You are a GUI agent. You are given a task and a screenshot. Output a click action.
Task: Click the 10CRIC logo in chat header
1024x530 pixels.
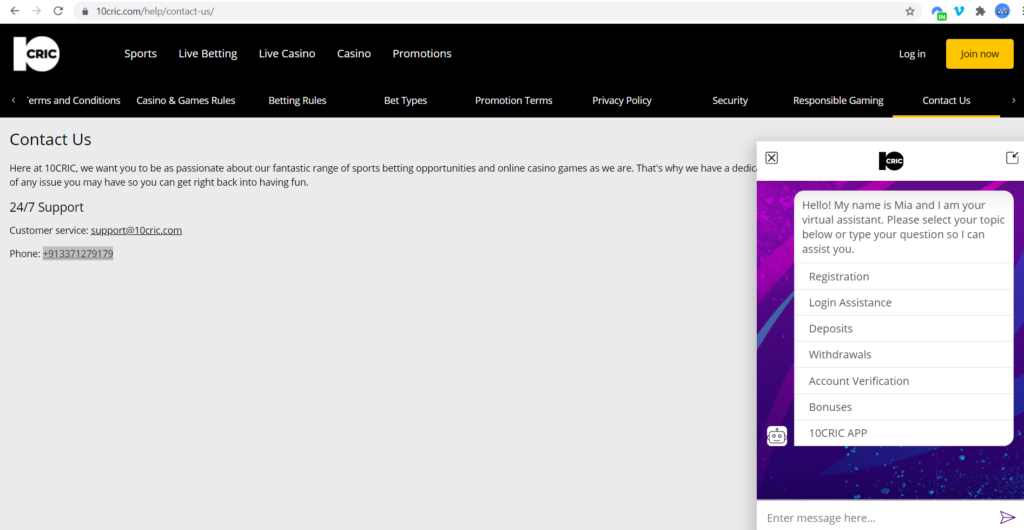click(x=891, y=161)
